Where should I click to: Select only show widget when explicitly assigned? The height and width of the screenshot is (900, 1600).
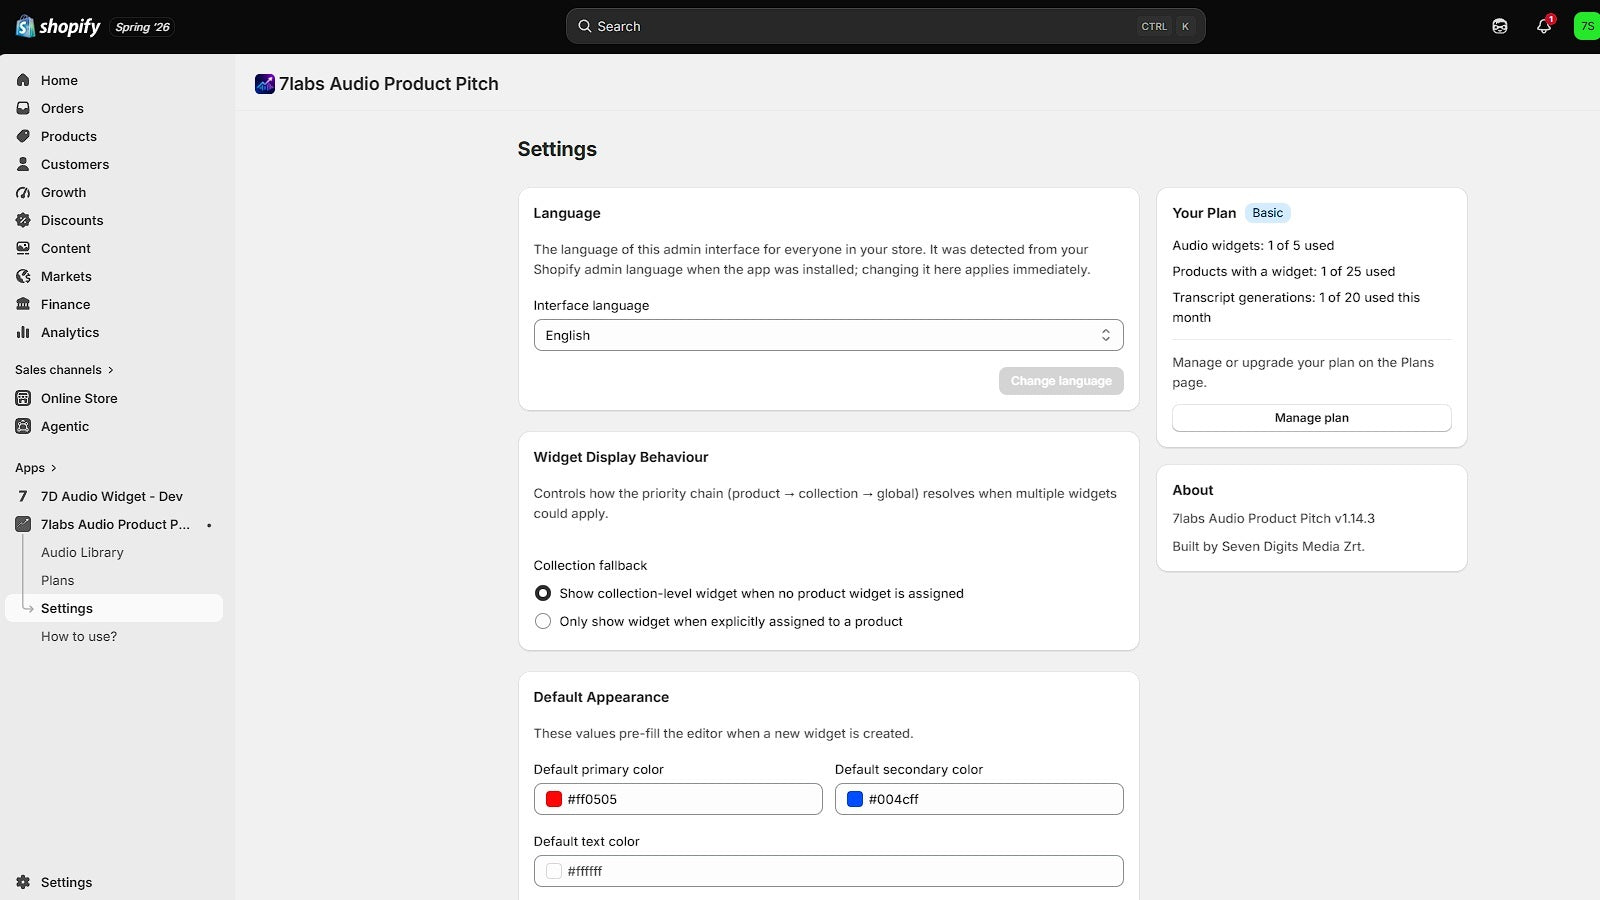pyautogui.click(x=543, y=621)
